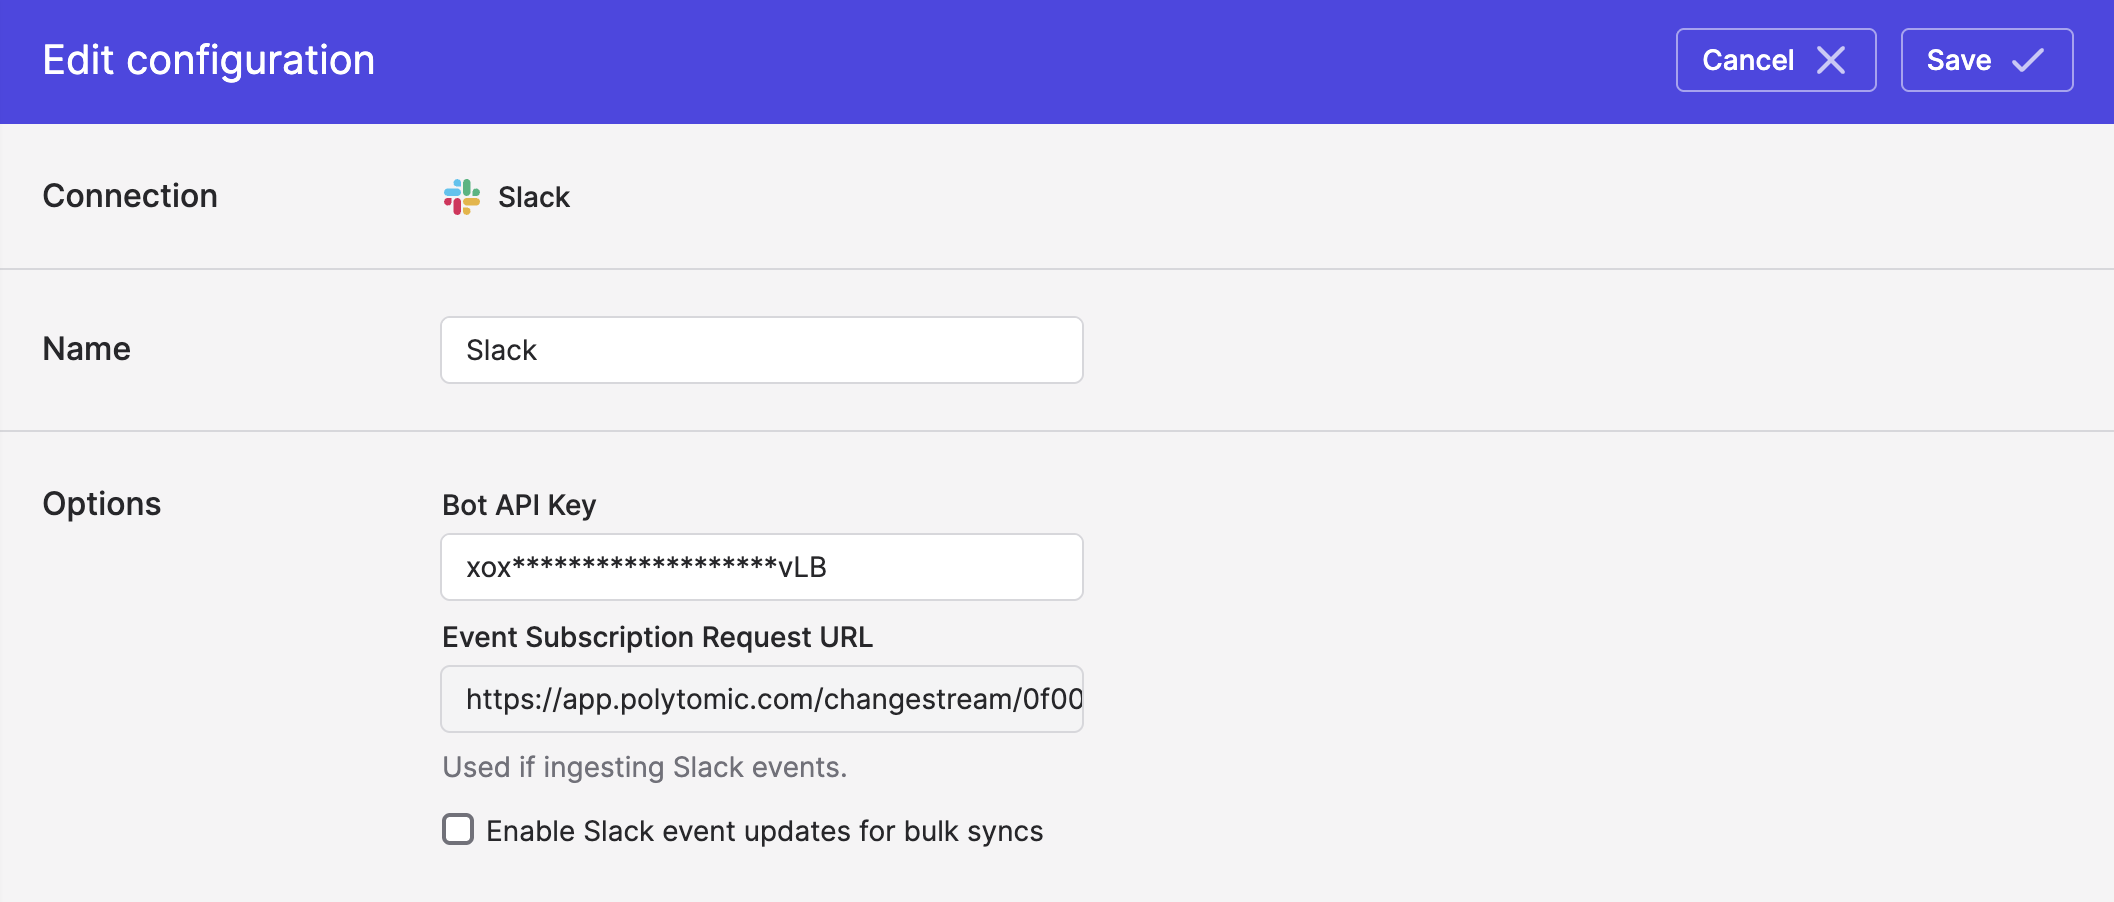The height and width of the screenshot is (902, 2114).
Task: Click the "Bot API Key" label
Action: (x=519, y=505)
